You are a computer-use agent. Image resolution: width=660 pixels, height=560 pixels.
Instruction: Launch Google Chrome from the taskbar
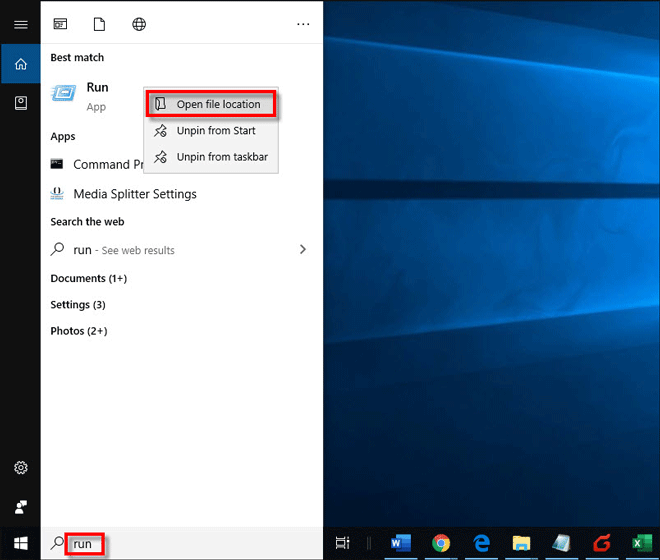tap(441, 543)
